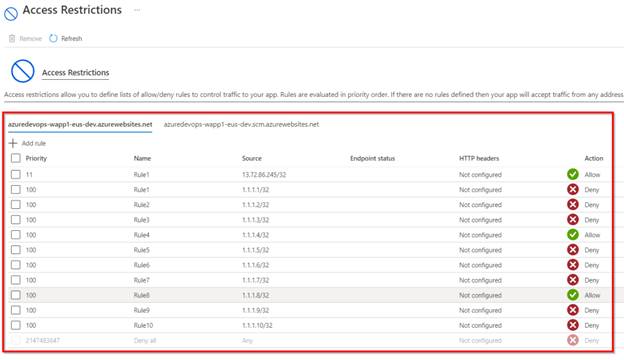Click the Rule7 name cell
Image resolution: width=624 pixels, height=360 pixels.
tap(142, 280)
